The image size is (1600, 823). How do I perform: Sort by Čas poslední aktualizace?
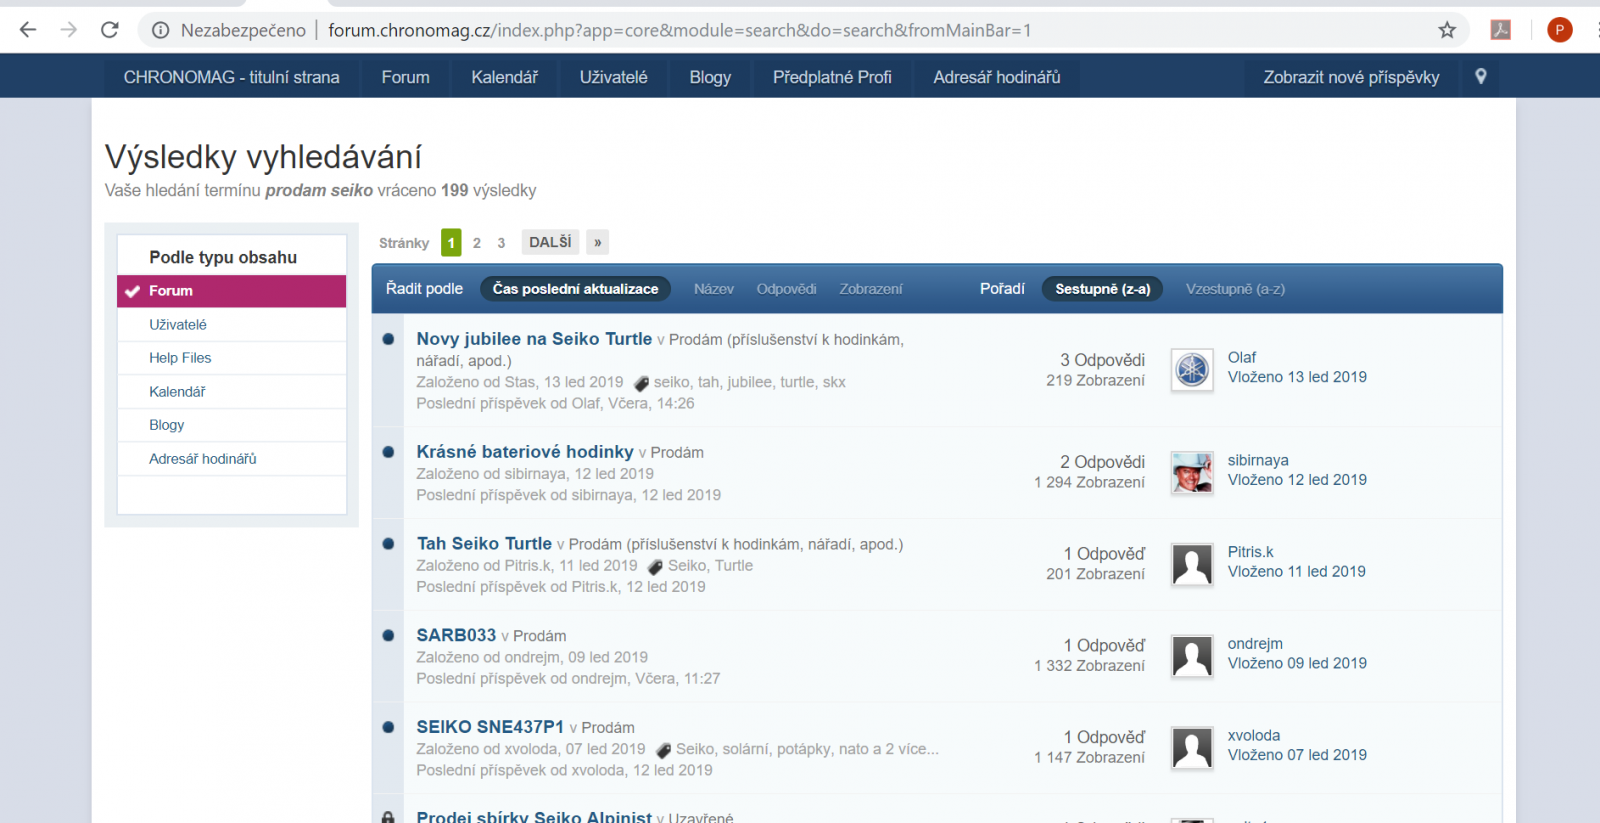(x=575, y=289)
